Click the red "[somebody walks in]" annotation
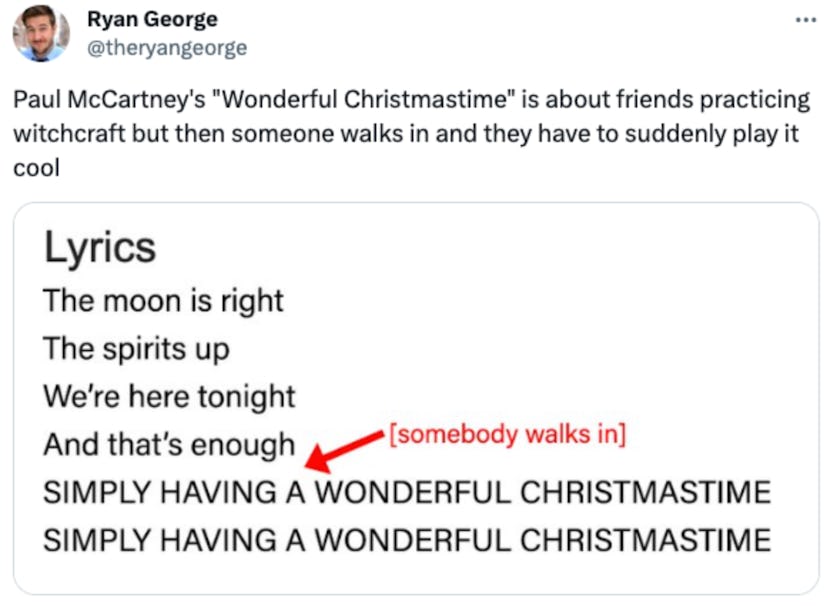The height and width of the screenshot is (606, 828). point(505,435)
